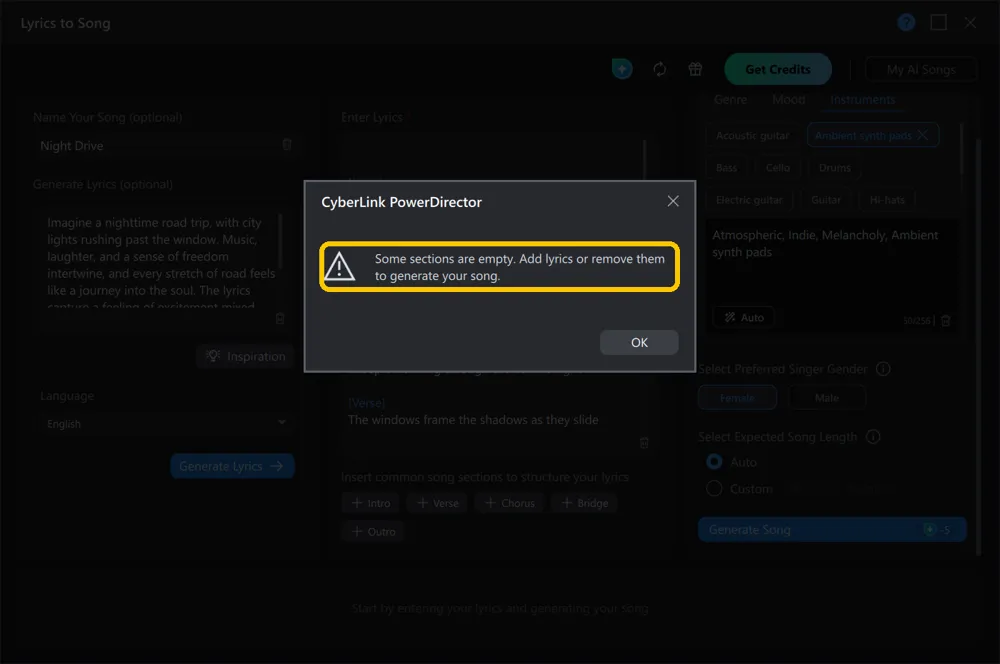Click the lyric line about windows and shadows

tap(473, 420)
